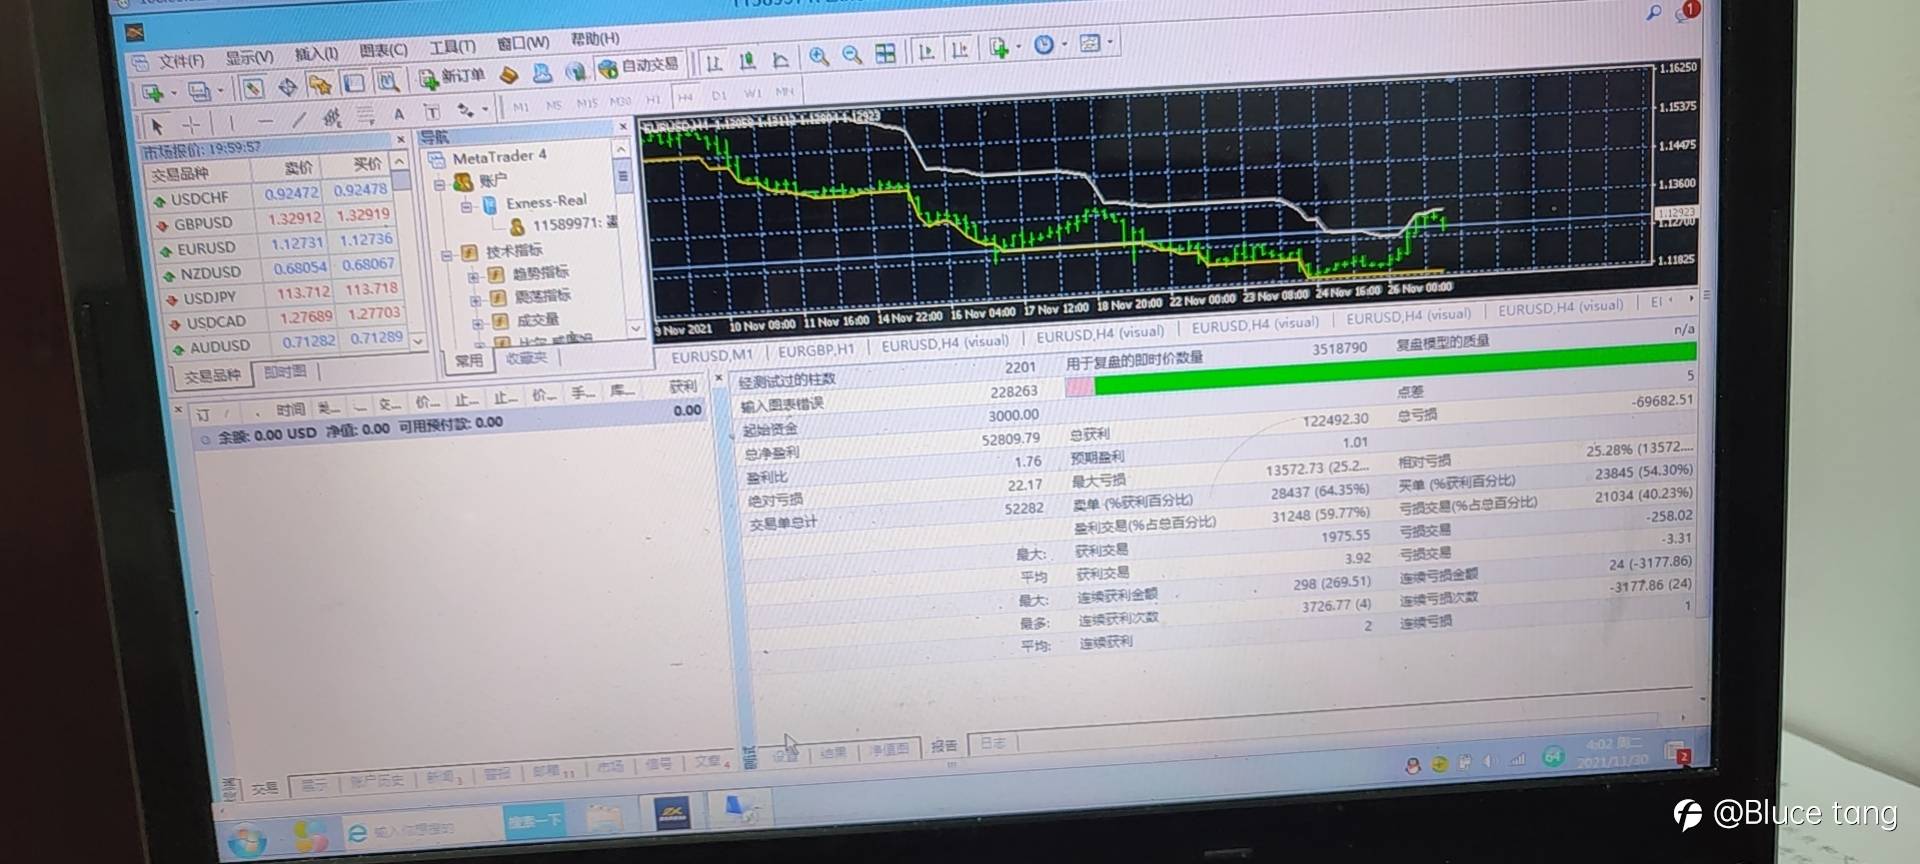The width and height of the screenshot is (1920, 864).
Task: Open the EURGBP,H1 chart tab
Action: tap(816, 350)
